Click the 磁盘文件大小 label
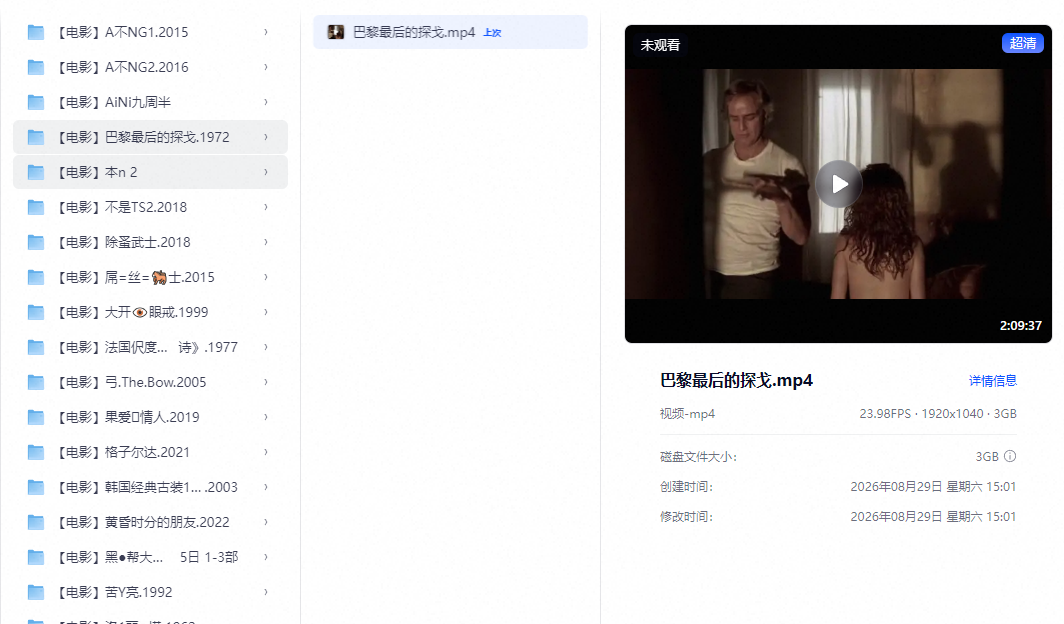The width and height of the screenshot is (1064, 624). point(698,457)
